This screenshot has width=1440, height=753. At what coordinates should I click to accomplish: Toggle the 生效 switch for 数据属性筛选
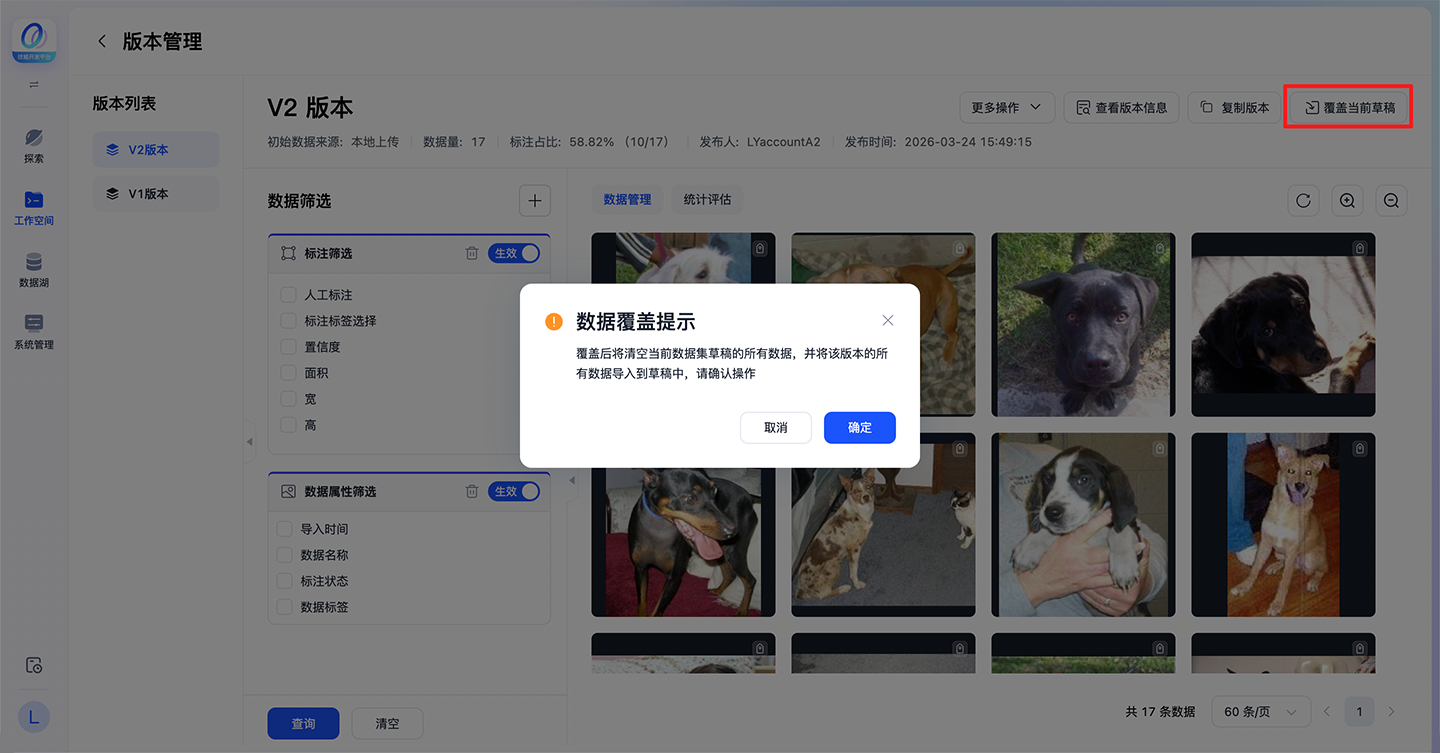514,492
